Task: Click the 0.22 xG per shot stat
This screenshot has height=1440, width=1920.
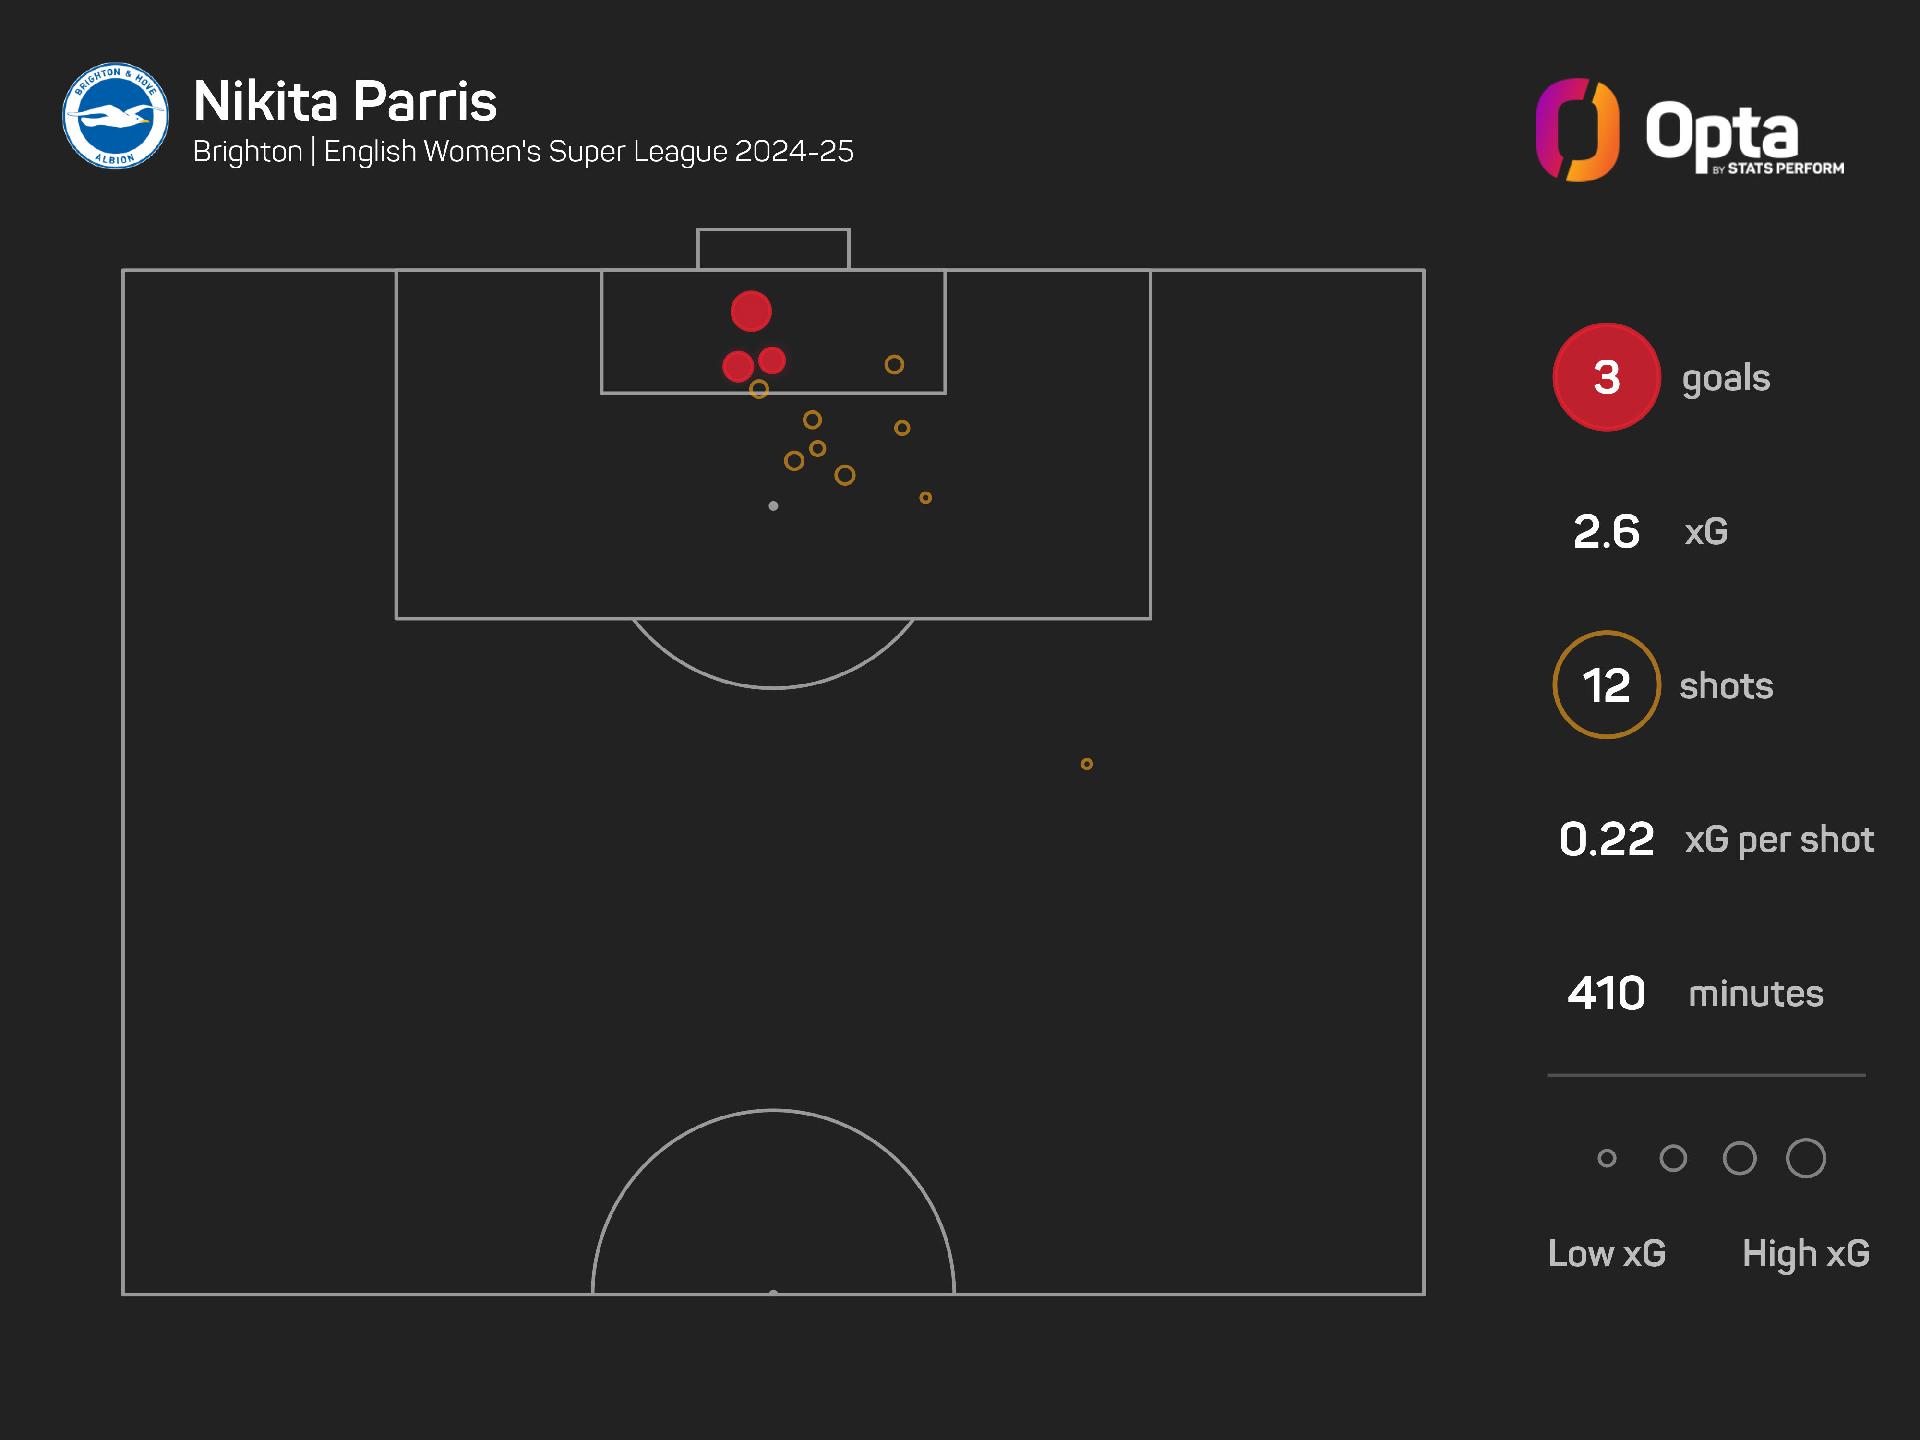Action: (x=1716, y=839)
